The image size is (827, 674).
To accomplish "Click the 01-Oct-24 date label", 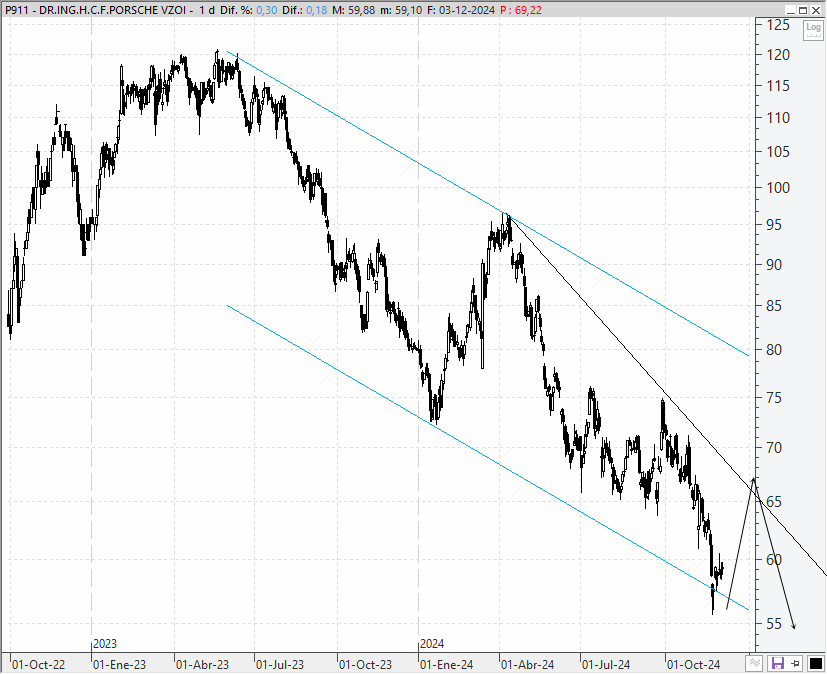I will 694,665.
